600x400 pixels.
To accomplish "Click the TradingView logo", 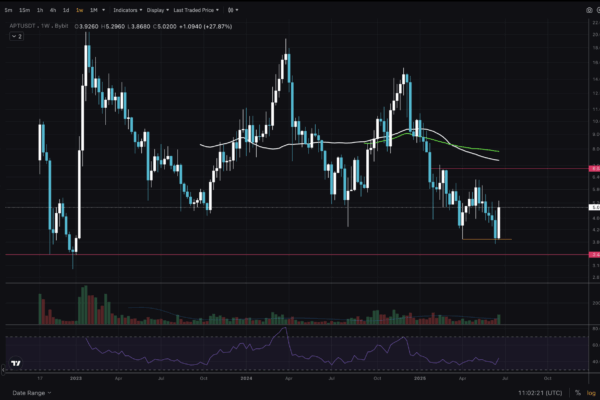I will 16,363.
